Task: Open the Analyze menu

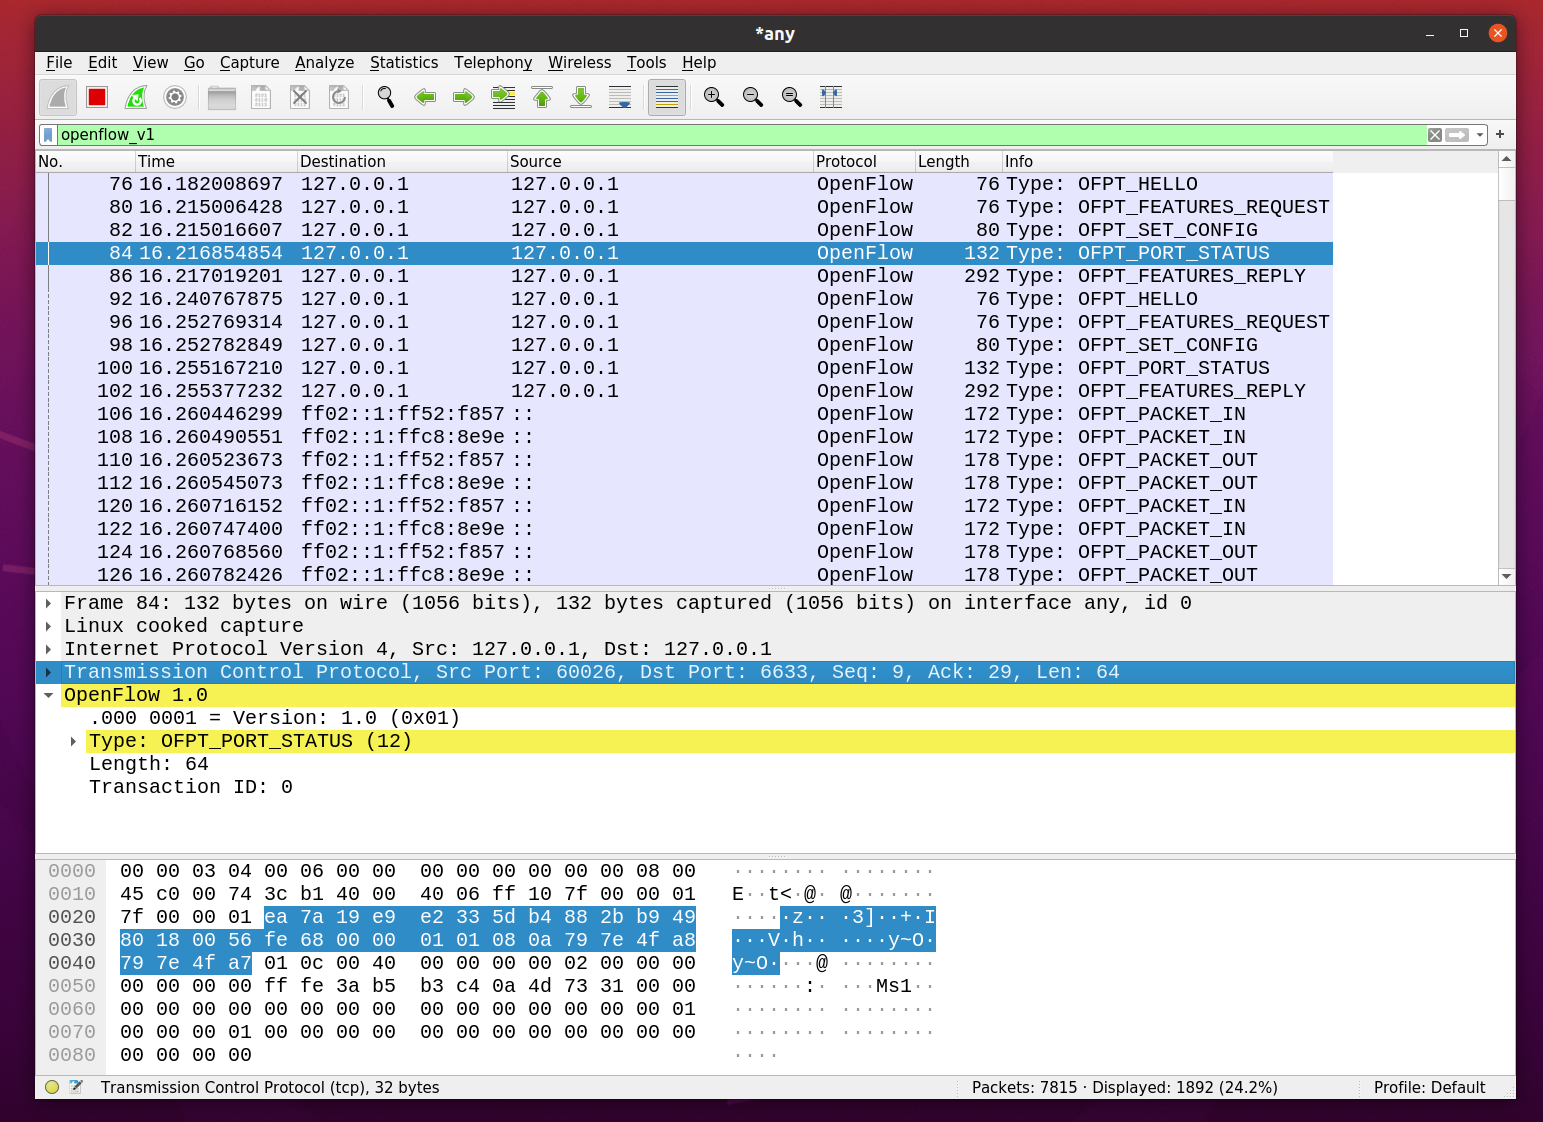Action: coord(324,62)
